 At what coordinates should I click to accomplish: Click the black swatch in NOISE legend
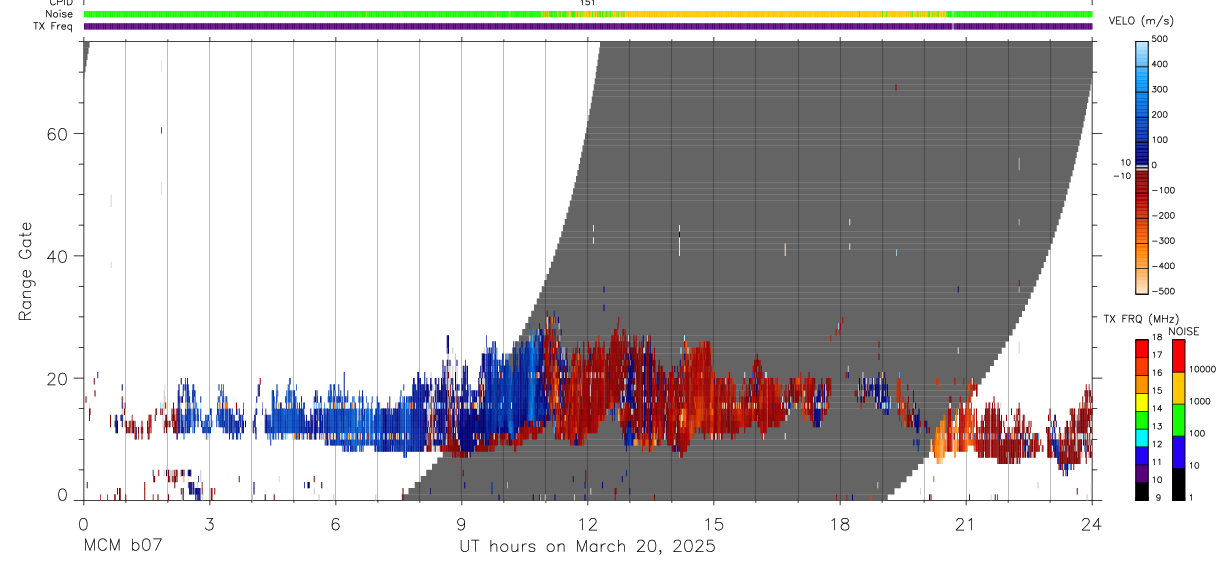point(1178,484)
